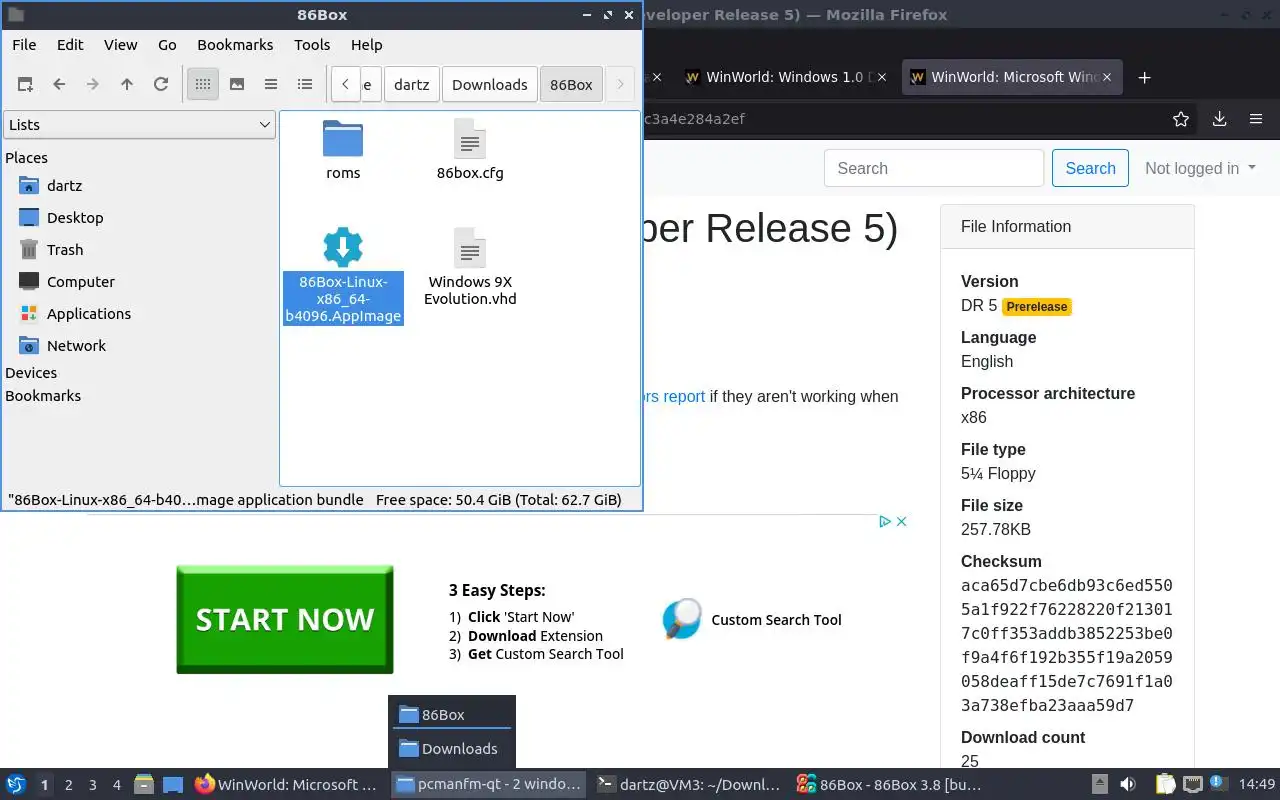Open the Not logged in dropdown
This screenshot has height=800, width=1280.
click(1200, 169)
